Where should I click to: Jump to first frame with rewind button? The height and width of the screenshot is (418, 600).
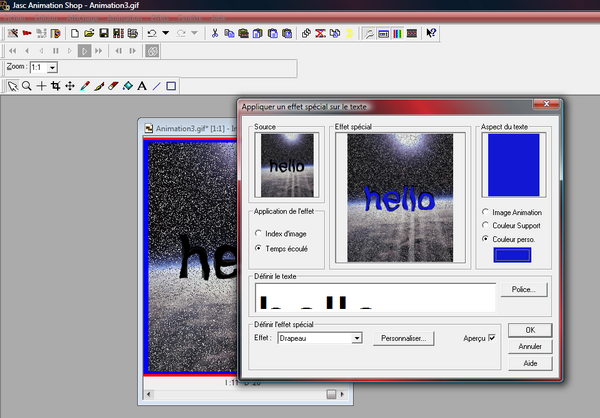13,51
